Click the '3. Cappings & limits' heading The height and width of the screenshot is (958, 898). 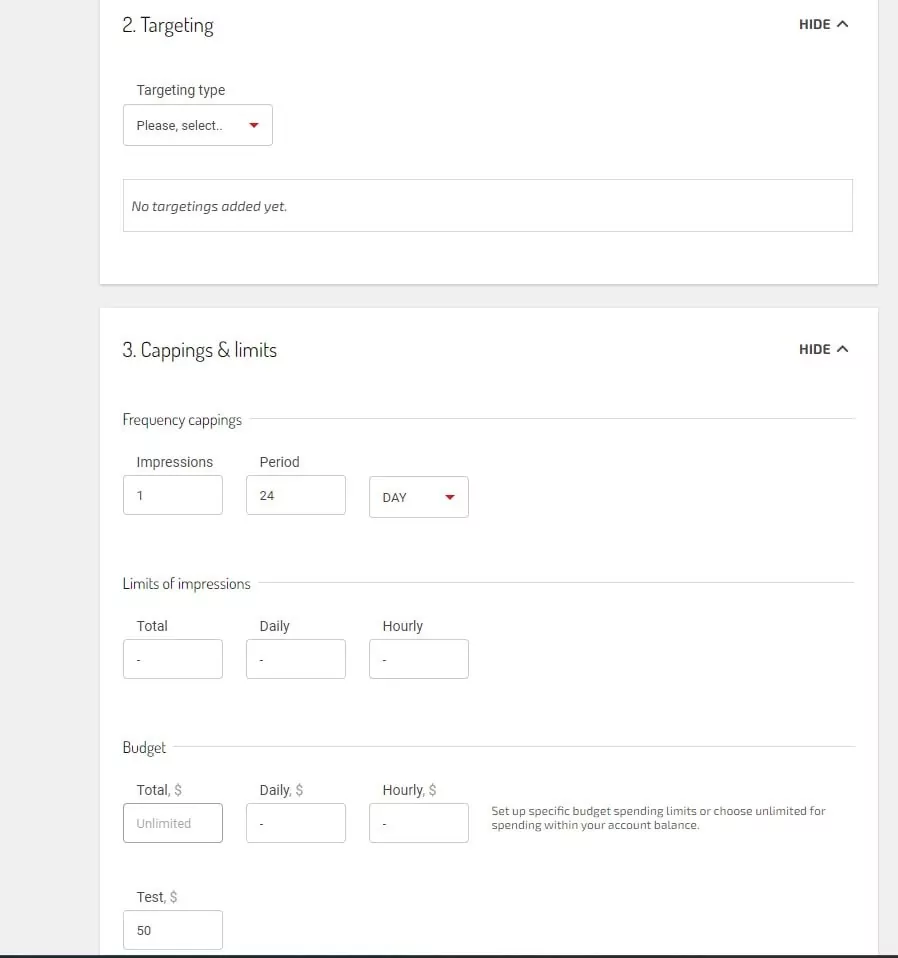tap(200, 350)
